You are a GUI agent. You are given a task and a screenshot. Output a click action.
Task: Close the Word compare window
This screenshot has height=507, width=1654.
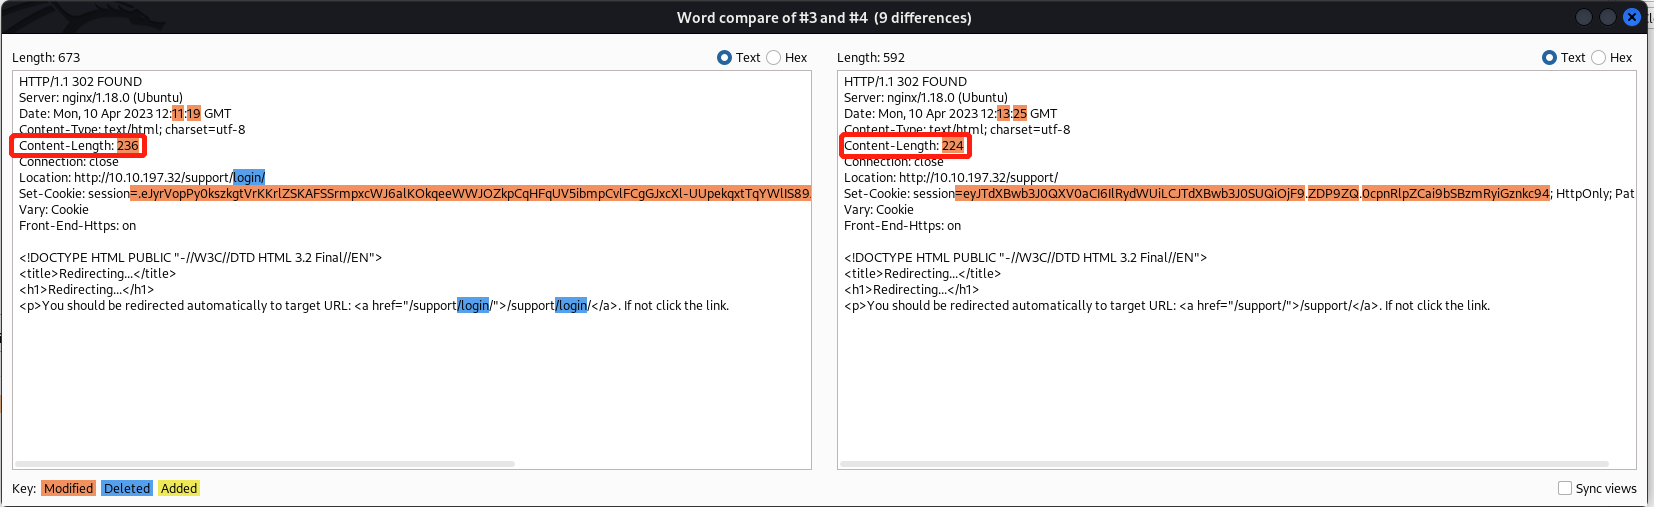1632,17
